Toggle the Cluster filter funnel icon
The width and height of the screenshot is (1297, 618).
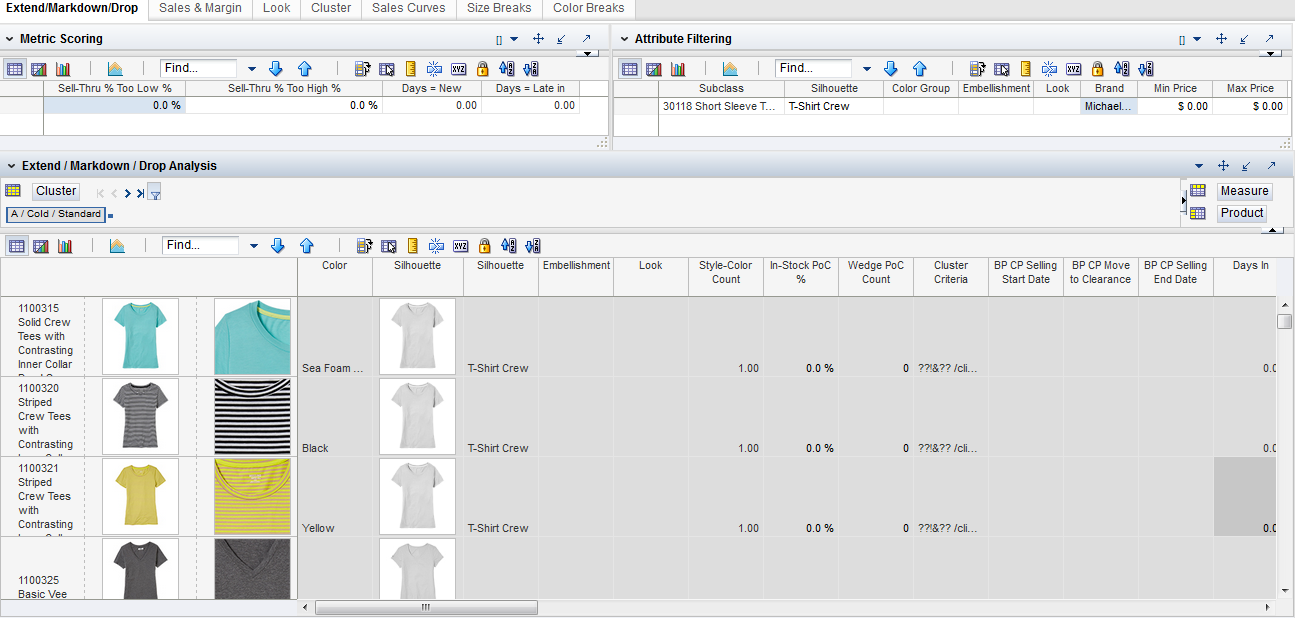pyautogui.click(x=154, y=192)
